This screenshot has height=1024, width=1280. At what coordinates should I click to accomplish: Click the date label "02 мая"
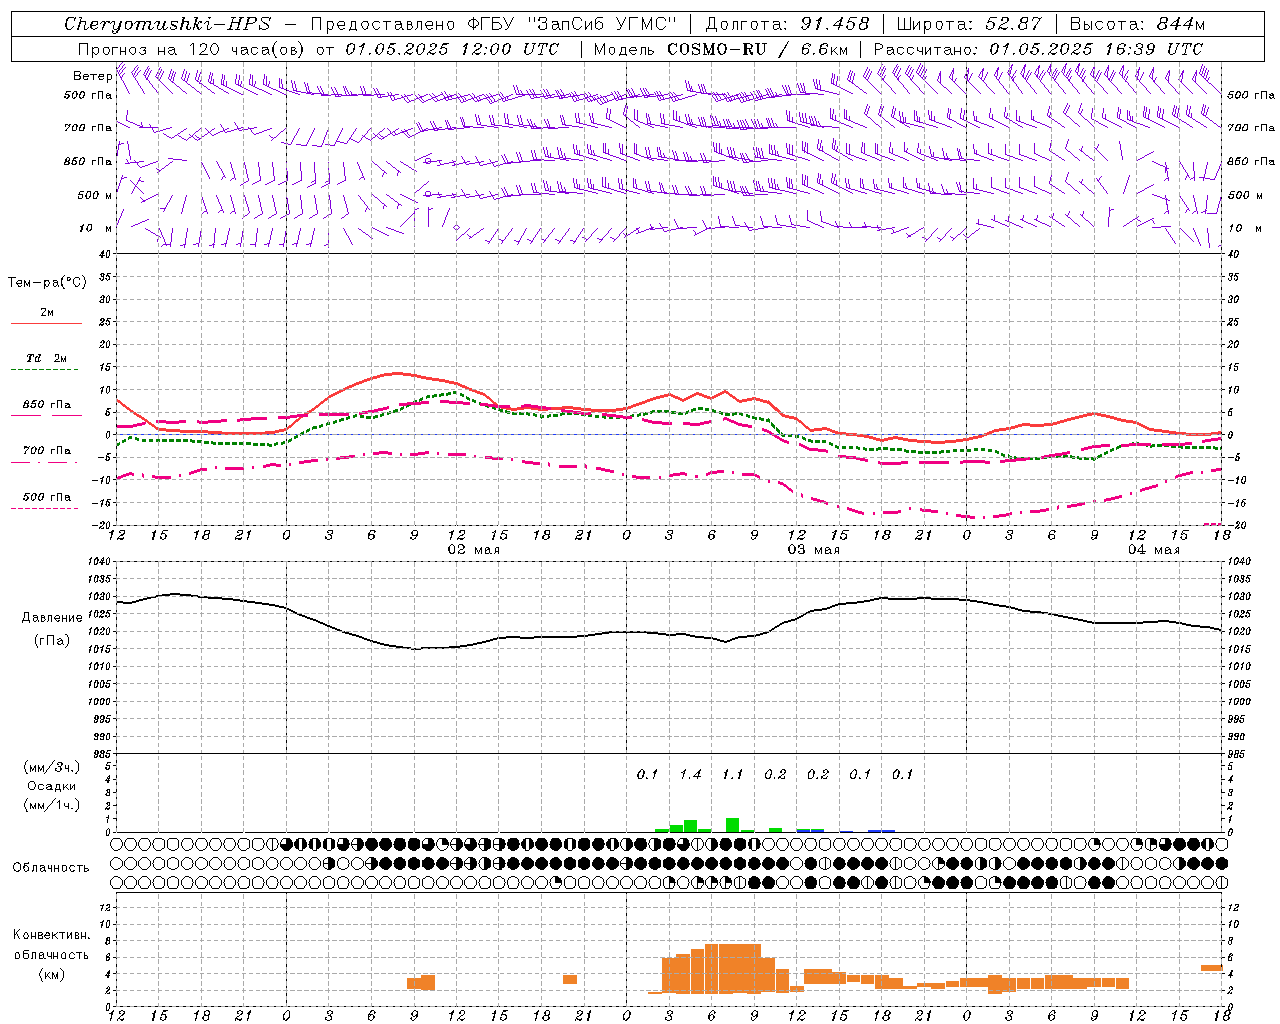tap(473, 550)
